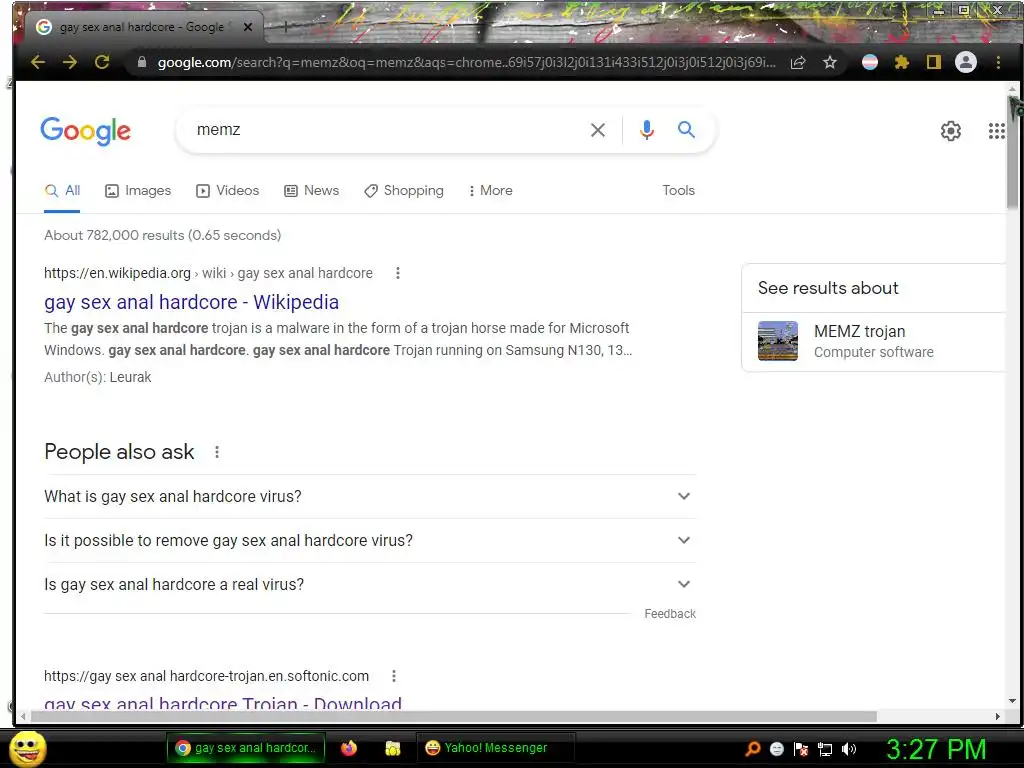
Task: Open the Extensions puzzle piece menu
Action: (902, 62)
